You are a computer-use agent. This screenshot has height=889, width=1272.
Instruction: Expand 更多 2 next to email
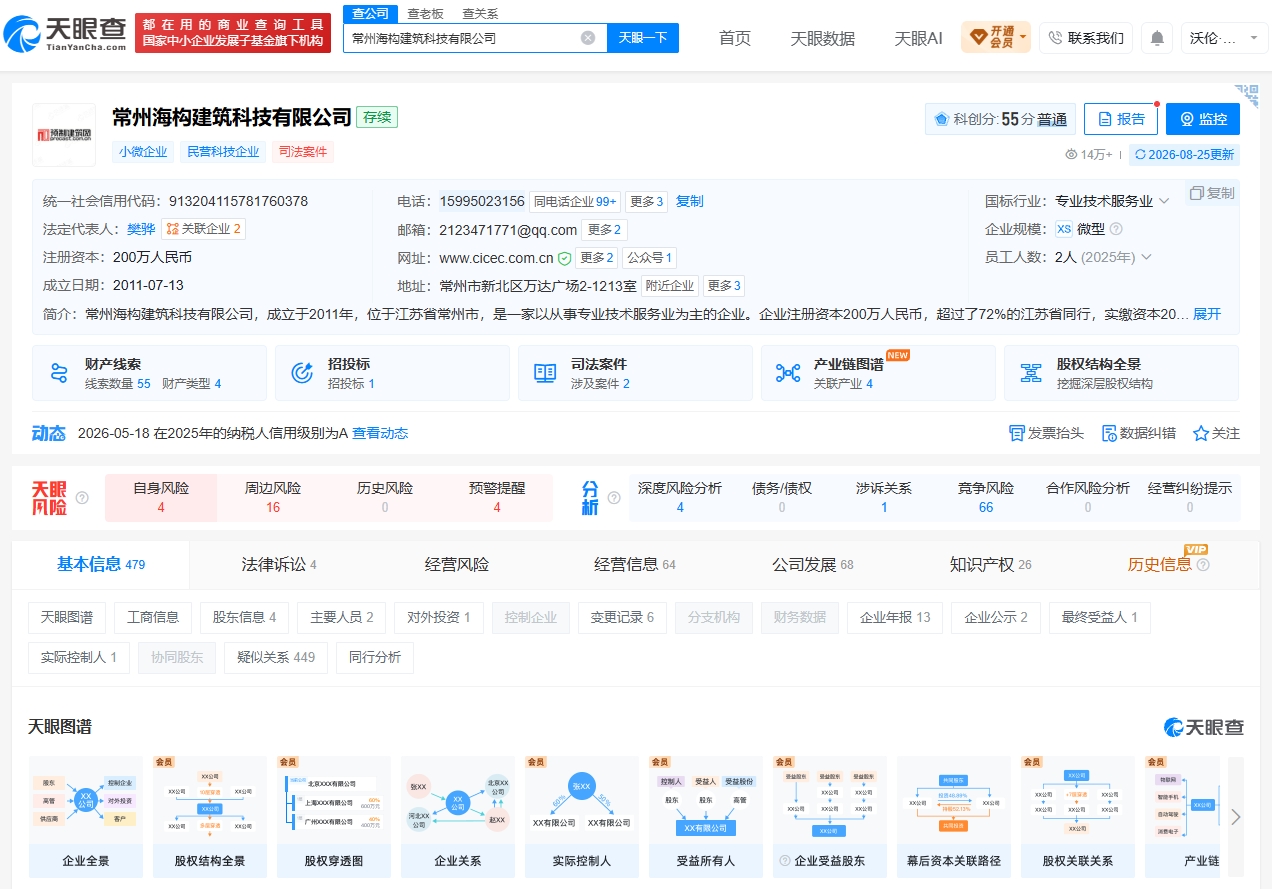point(605,230)
